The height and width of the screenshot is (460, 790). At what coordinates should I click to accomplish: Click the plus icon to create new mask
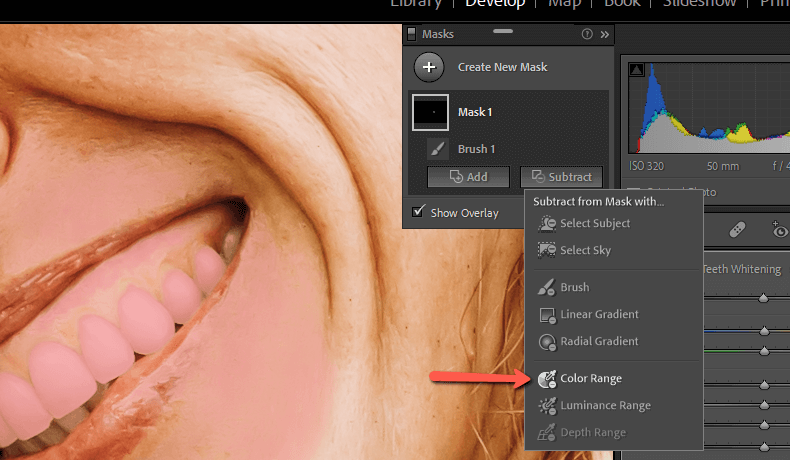coord(429,67)
